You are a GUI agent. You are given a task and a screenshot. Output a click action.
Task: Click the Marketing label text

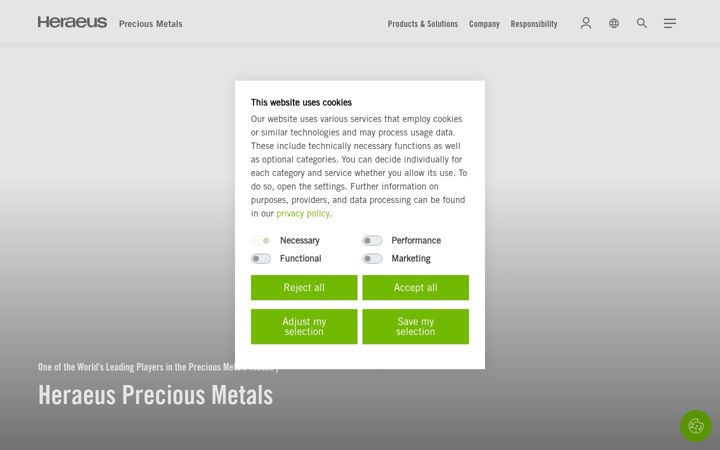[x=411, y=259]
